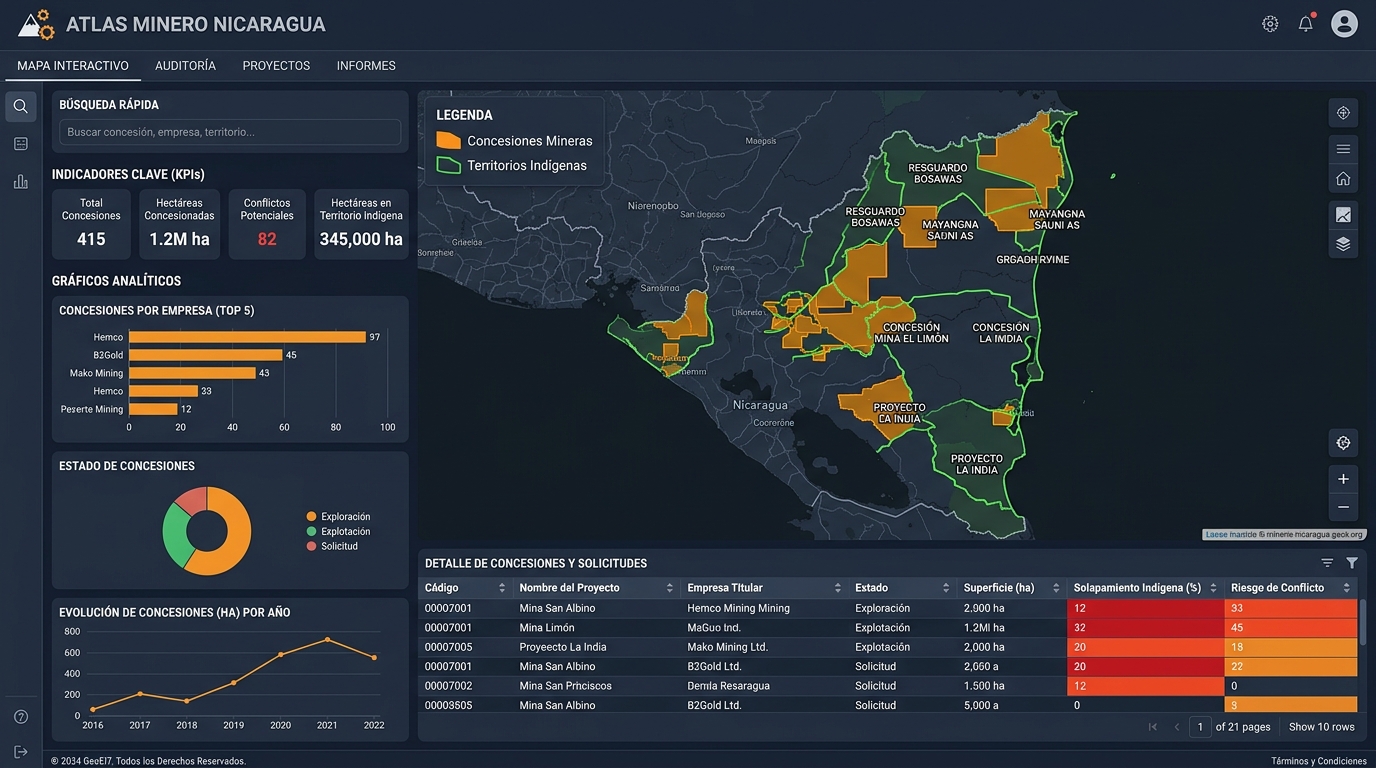Click the quick search input field
Screen dimensions: 1376x768
click(x=230, y=132)
